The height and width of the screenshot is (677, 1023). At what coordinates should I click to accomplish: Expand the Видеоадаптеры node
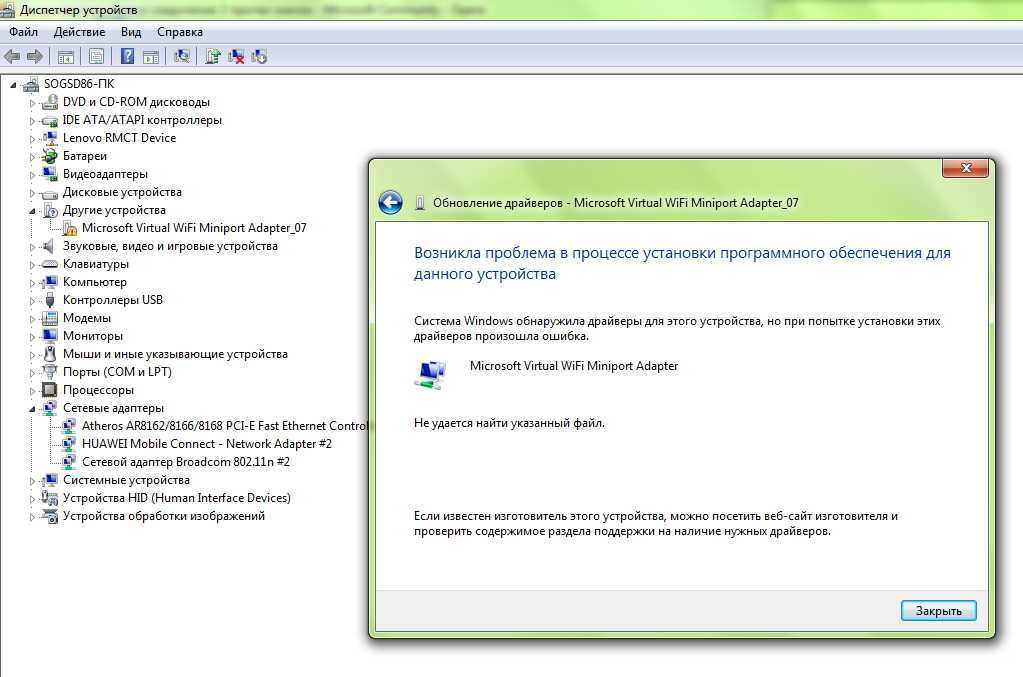32,175
